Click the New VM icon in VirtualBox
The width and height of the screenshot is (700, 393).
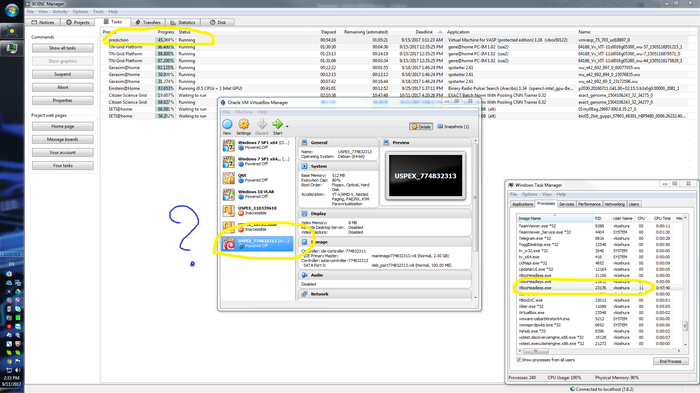227,125
